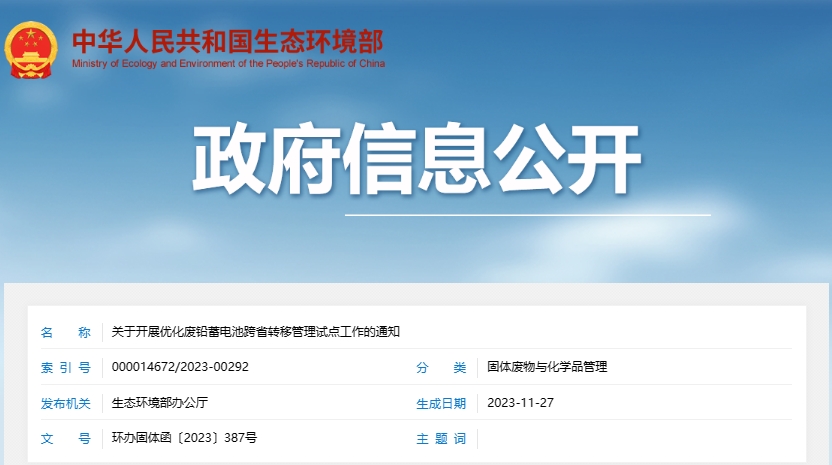
Task: Click the empty 主题词 value cell
Action: 640,438
